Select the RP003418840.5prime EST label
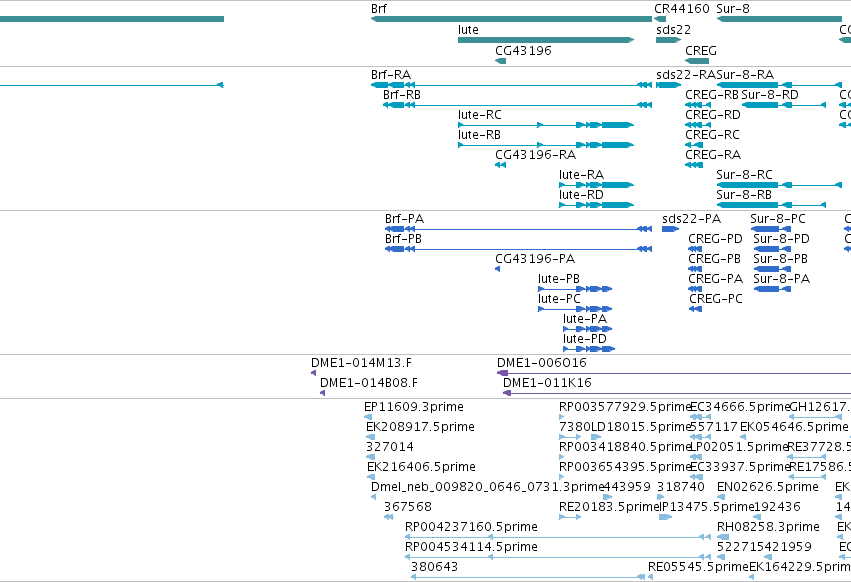The height and width of the screenshot is (582, 851). click(625, 447)
